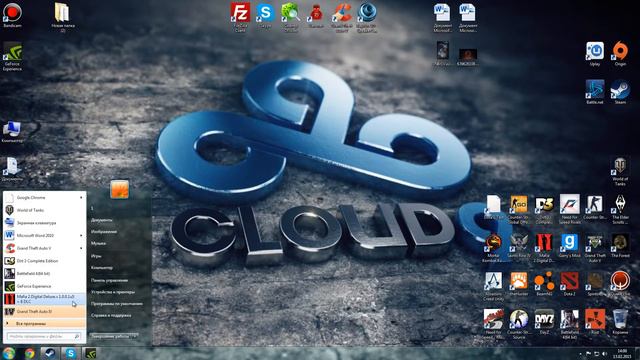Click the user account picture in Start menu

point(119,189)
